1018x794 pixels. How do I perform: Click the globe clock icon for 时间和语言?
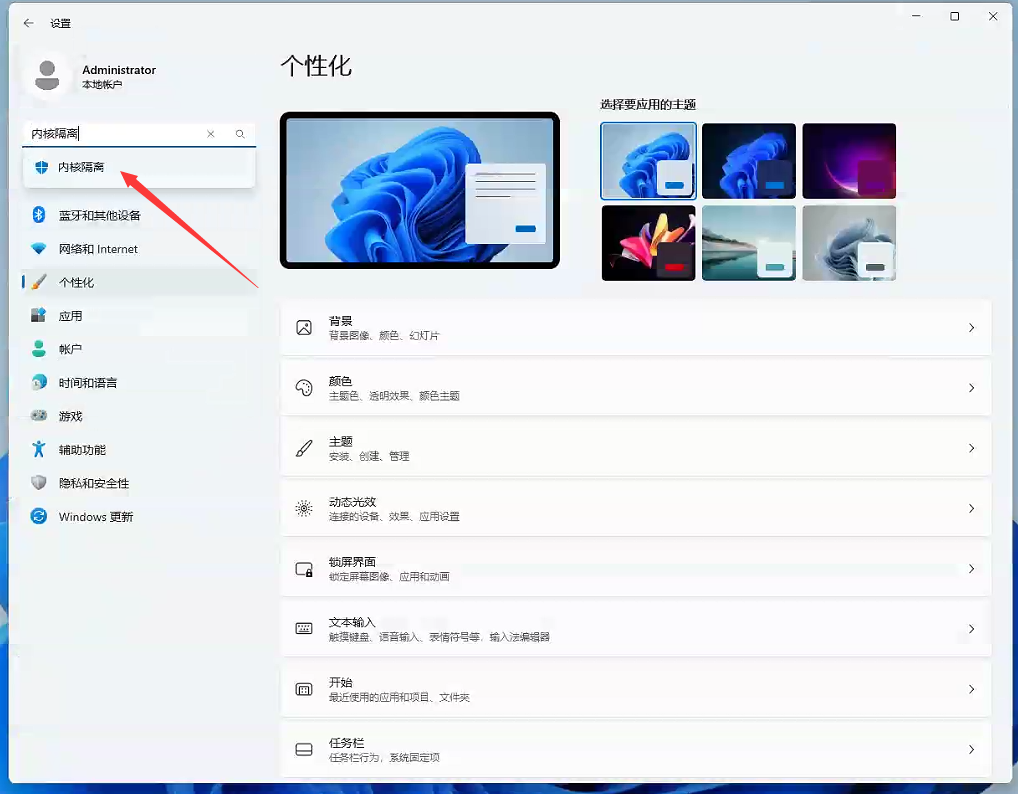point(38,382)
